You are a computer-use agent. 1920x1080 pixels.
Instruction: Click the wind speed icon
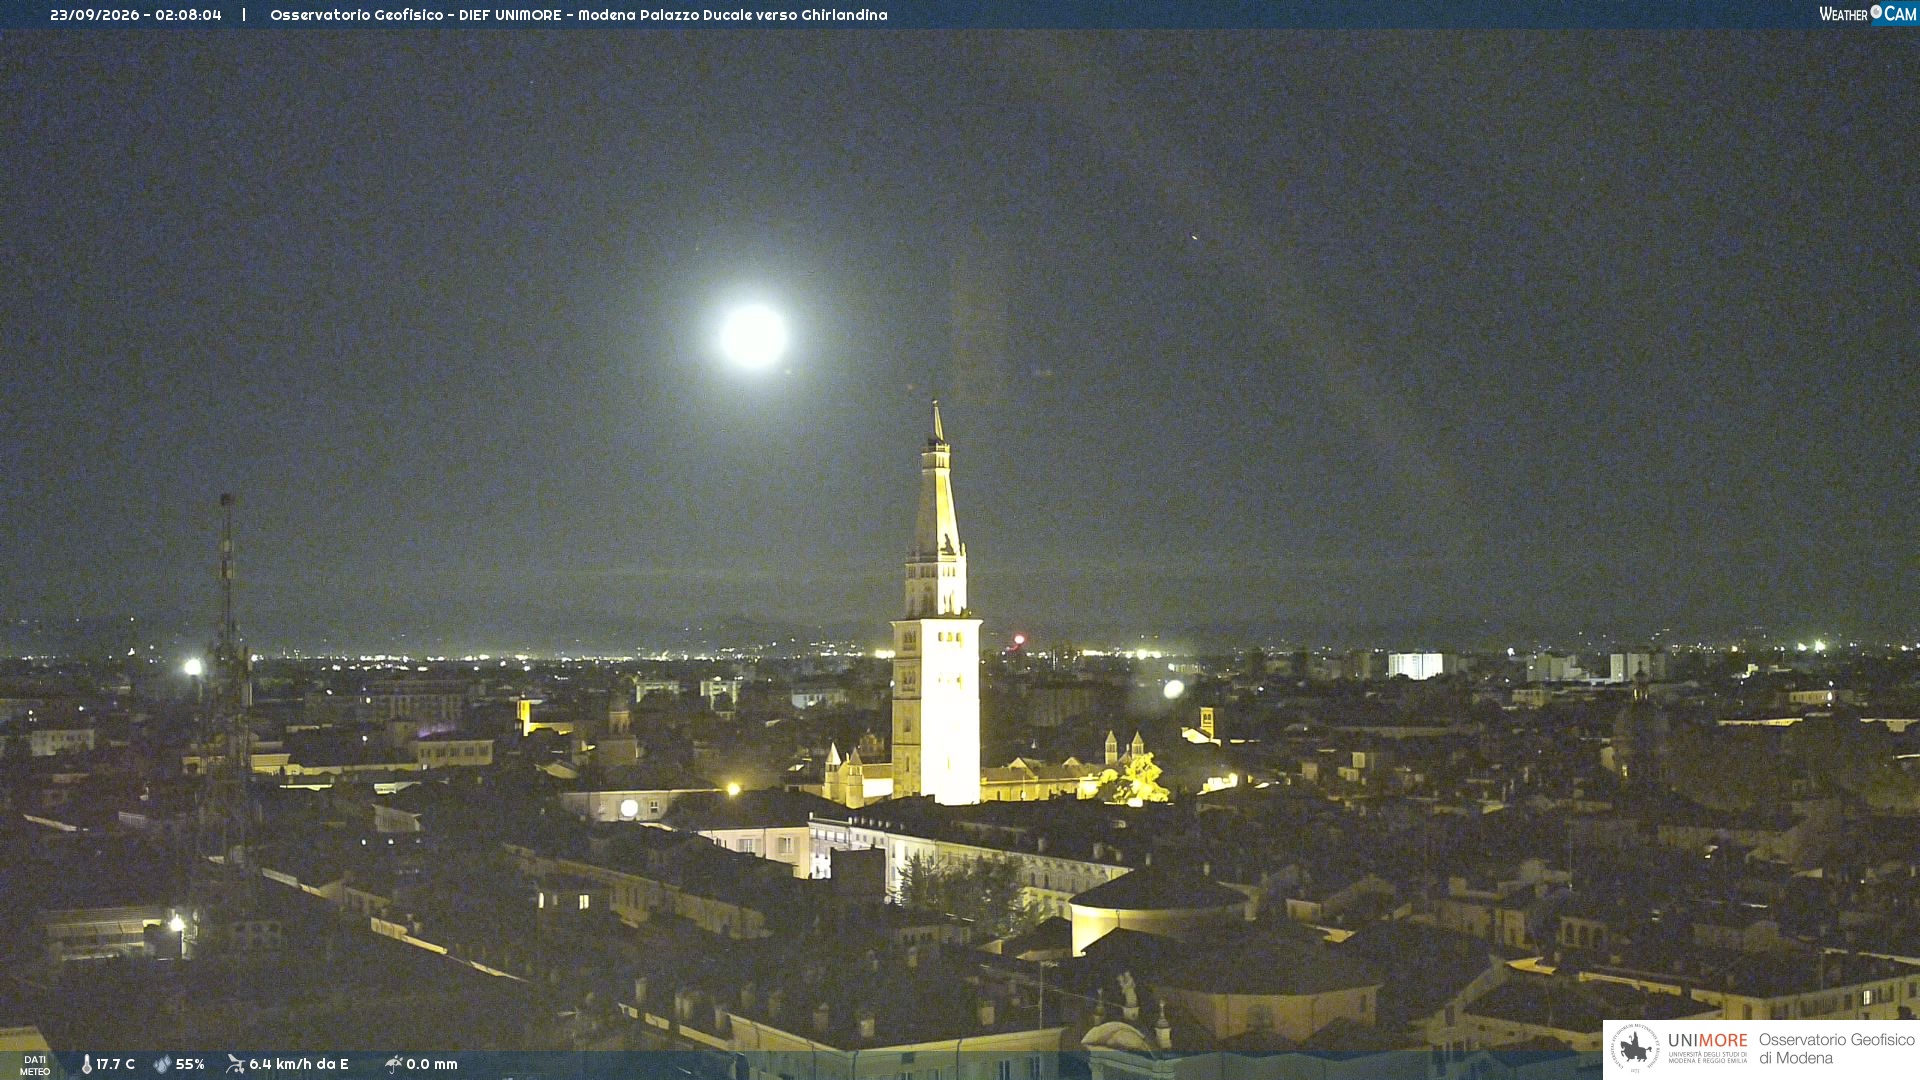[235, 1064]
